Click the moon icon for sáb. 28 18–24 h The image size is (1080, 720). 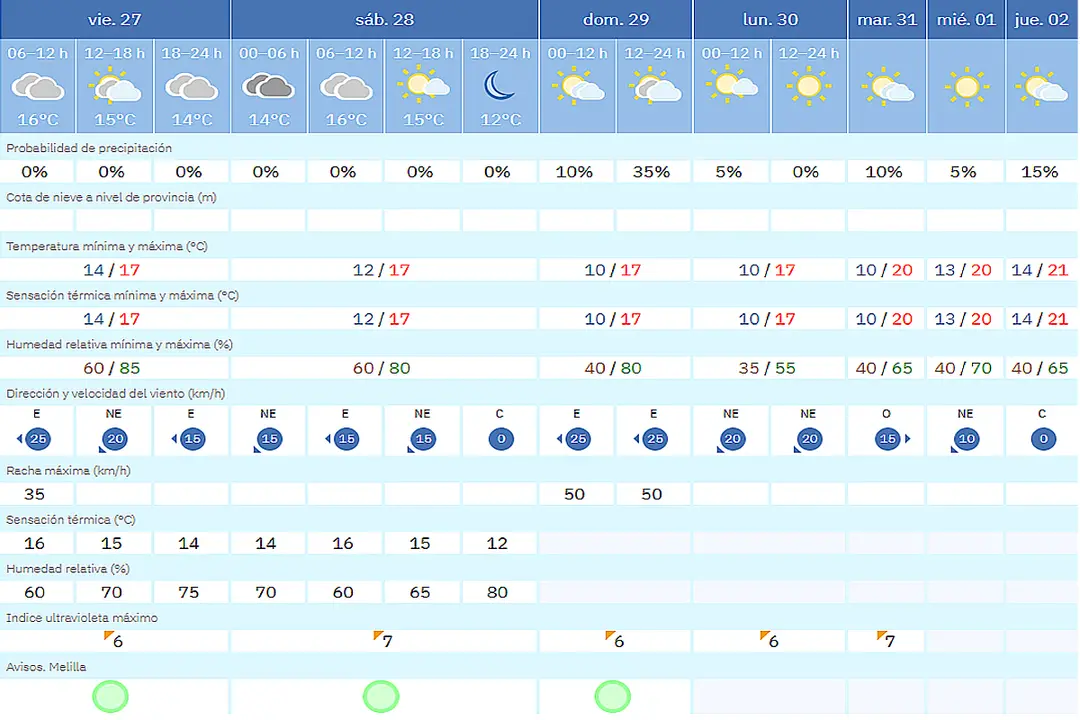[x=499, y=86]
